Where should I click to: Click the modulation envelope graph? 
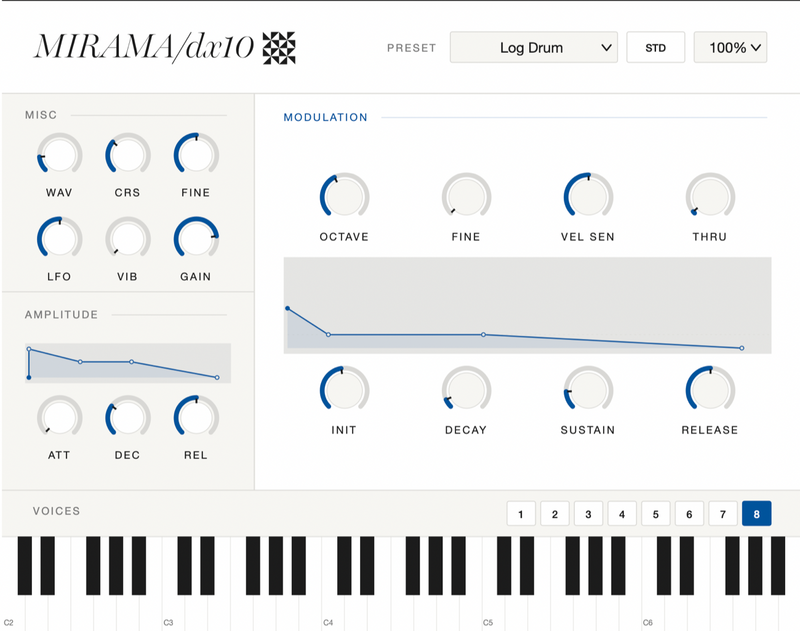click(x=528, y=305)
